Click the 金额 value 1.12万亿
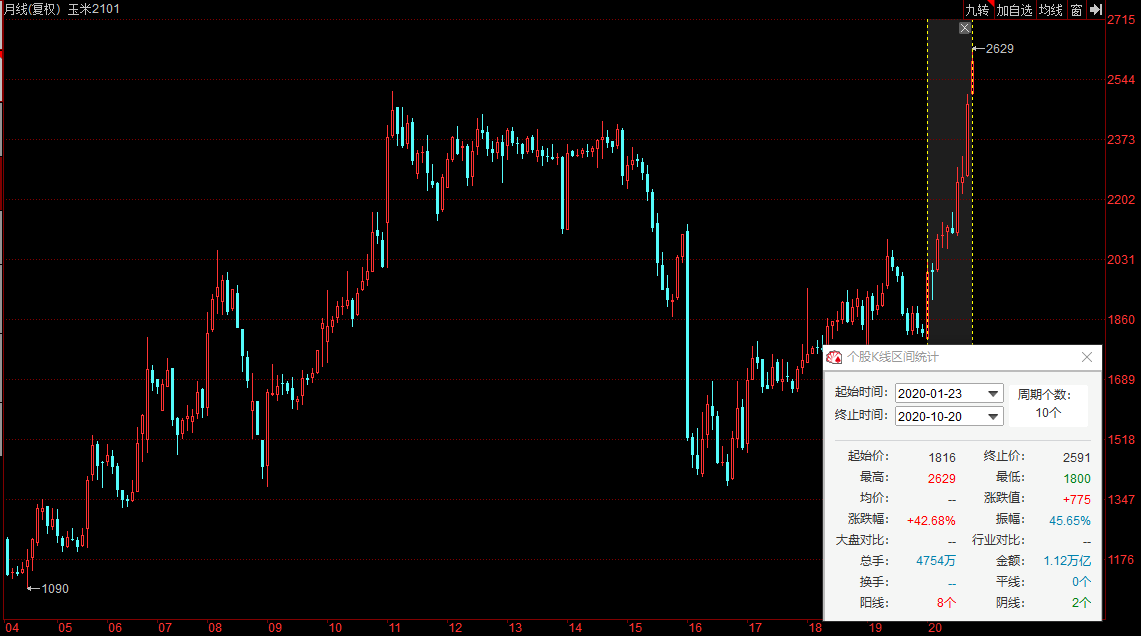Image resolution: width=1141 pixels, height=636 pixels. pyautogui.click(x=1068, y=561)
